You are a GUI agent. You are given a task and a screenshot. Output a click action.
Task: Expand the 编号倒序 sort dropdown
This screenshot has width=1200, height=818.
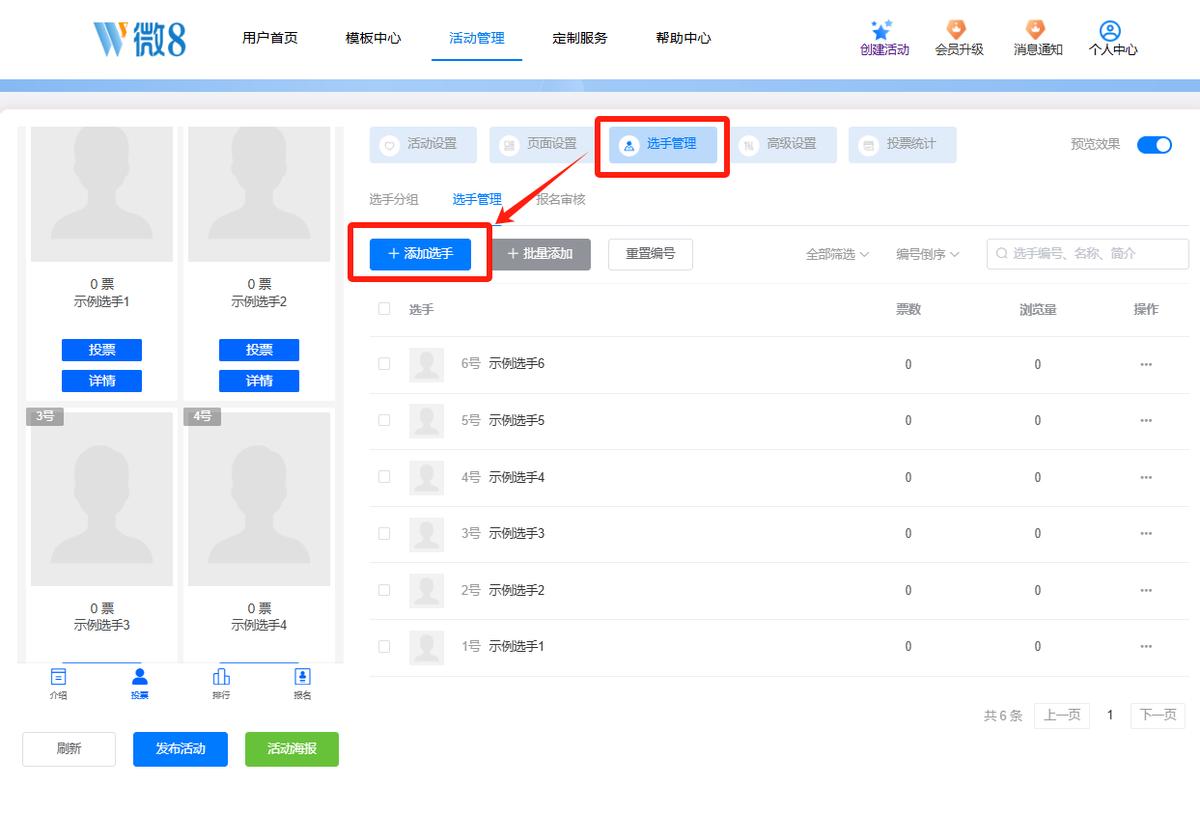[927, 255]
